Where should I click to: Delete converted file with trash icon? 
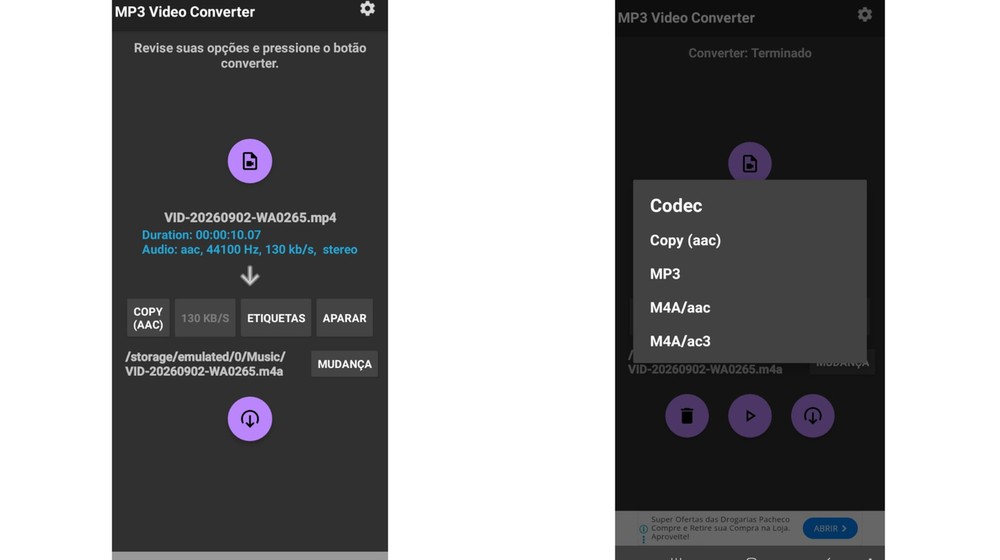687,416
